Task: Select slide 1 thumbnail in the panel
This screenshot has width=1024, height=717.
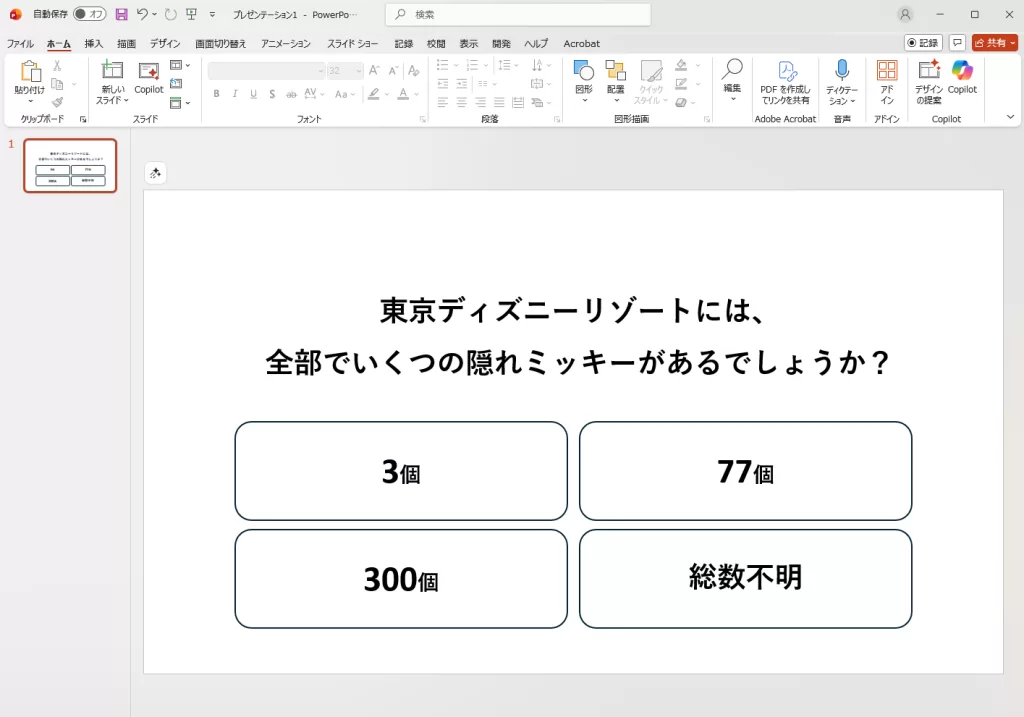Action: pyautogui.click(x=69, y=165)
